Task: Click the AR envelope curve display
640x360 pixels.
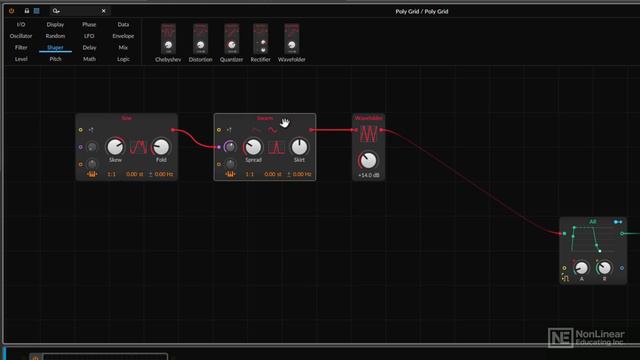Action: click(593, 239)
